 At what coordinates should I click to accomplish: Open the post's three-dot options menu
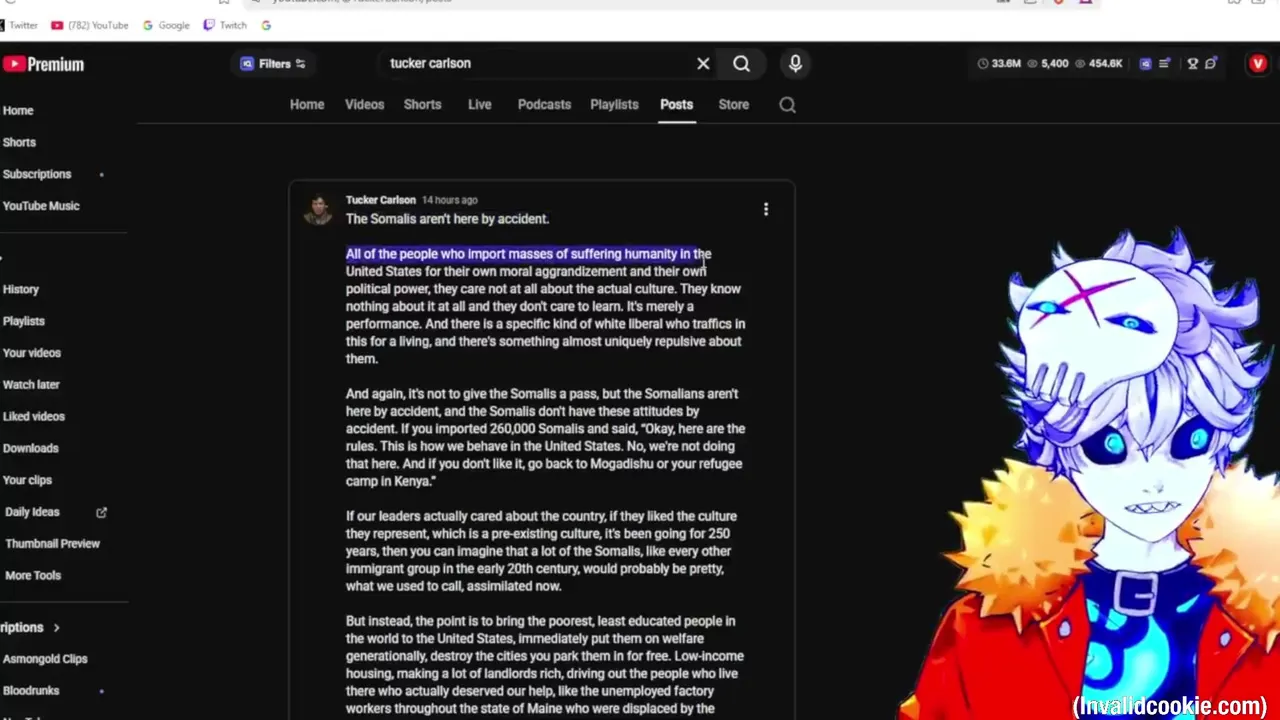(766, 209)
